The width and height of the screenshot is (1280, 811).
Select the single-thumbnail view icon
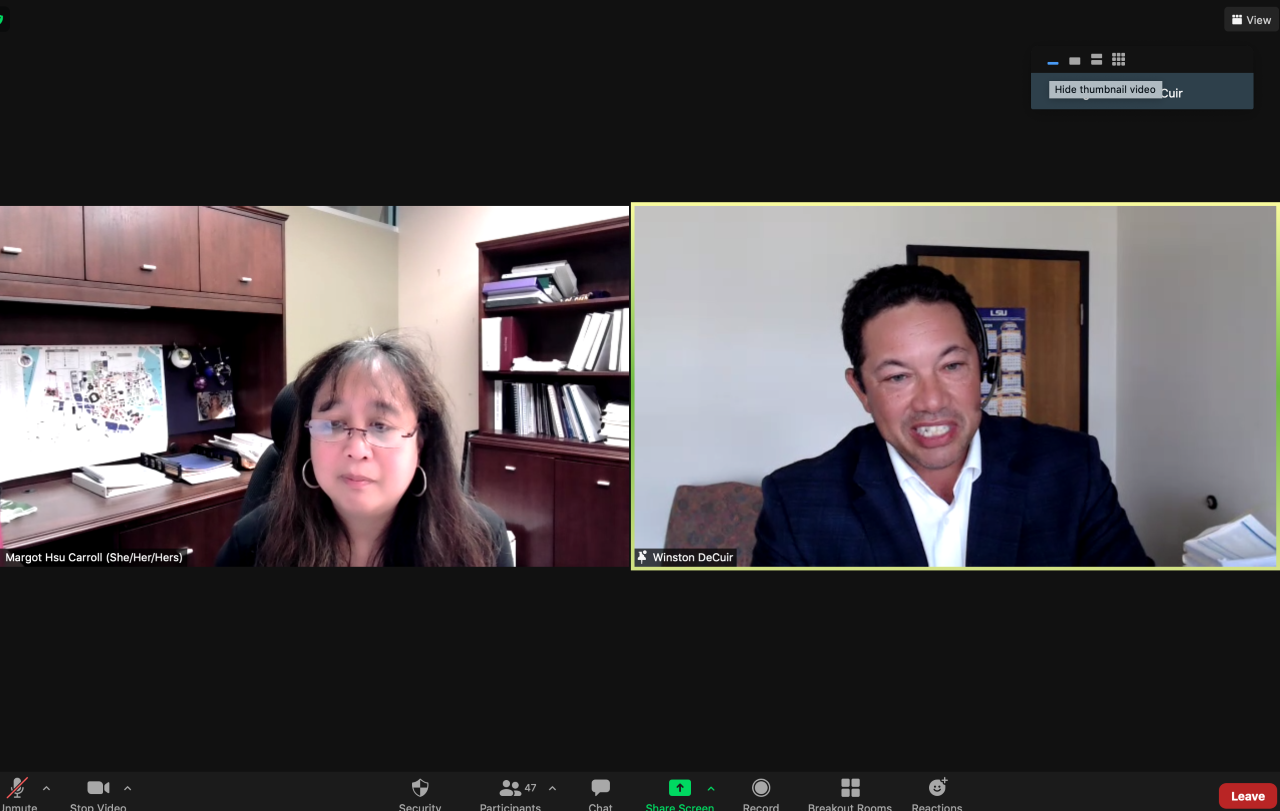point(1075,61)
